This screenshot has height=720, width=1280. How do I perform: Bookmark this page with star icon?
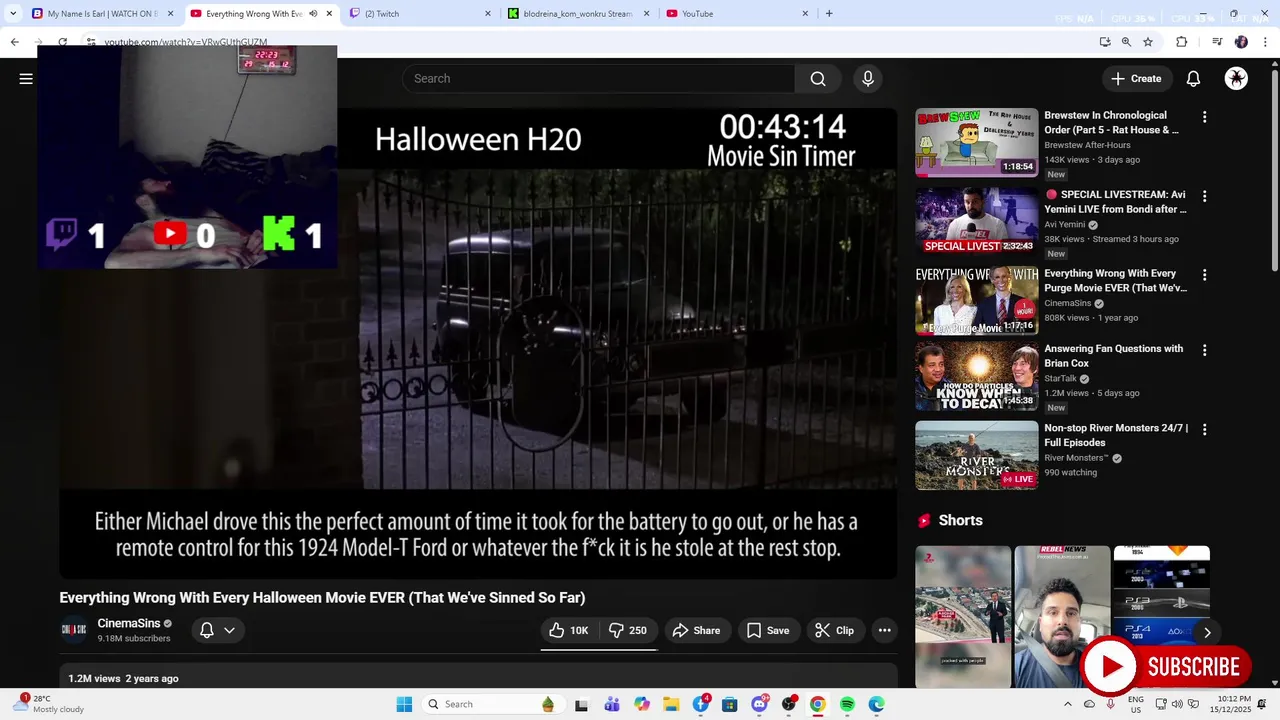(x=1148, y=42)
